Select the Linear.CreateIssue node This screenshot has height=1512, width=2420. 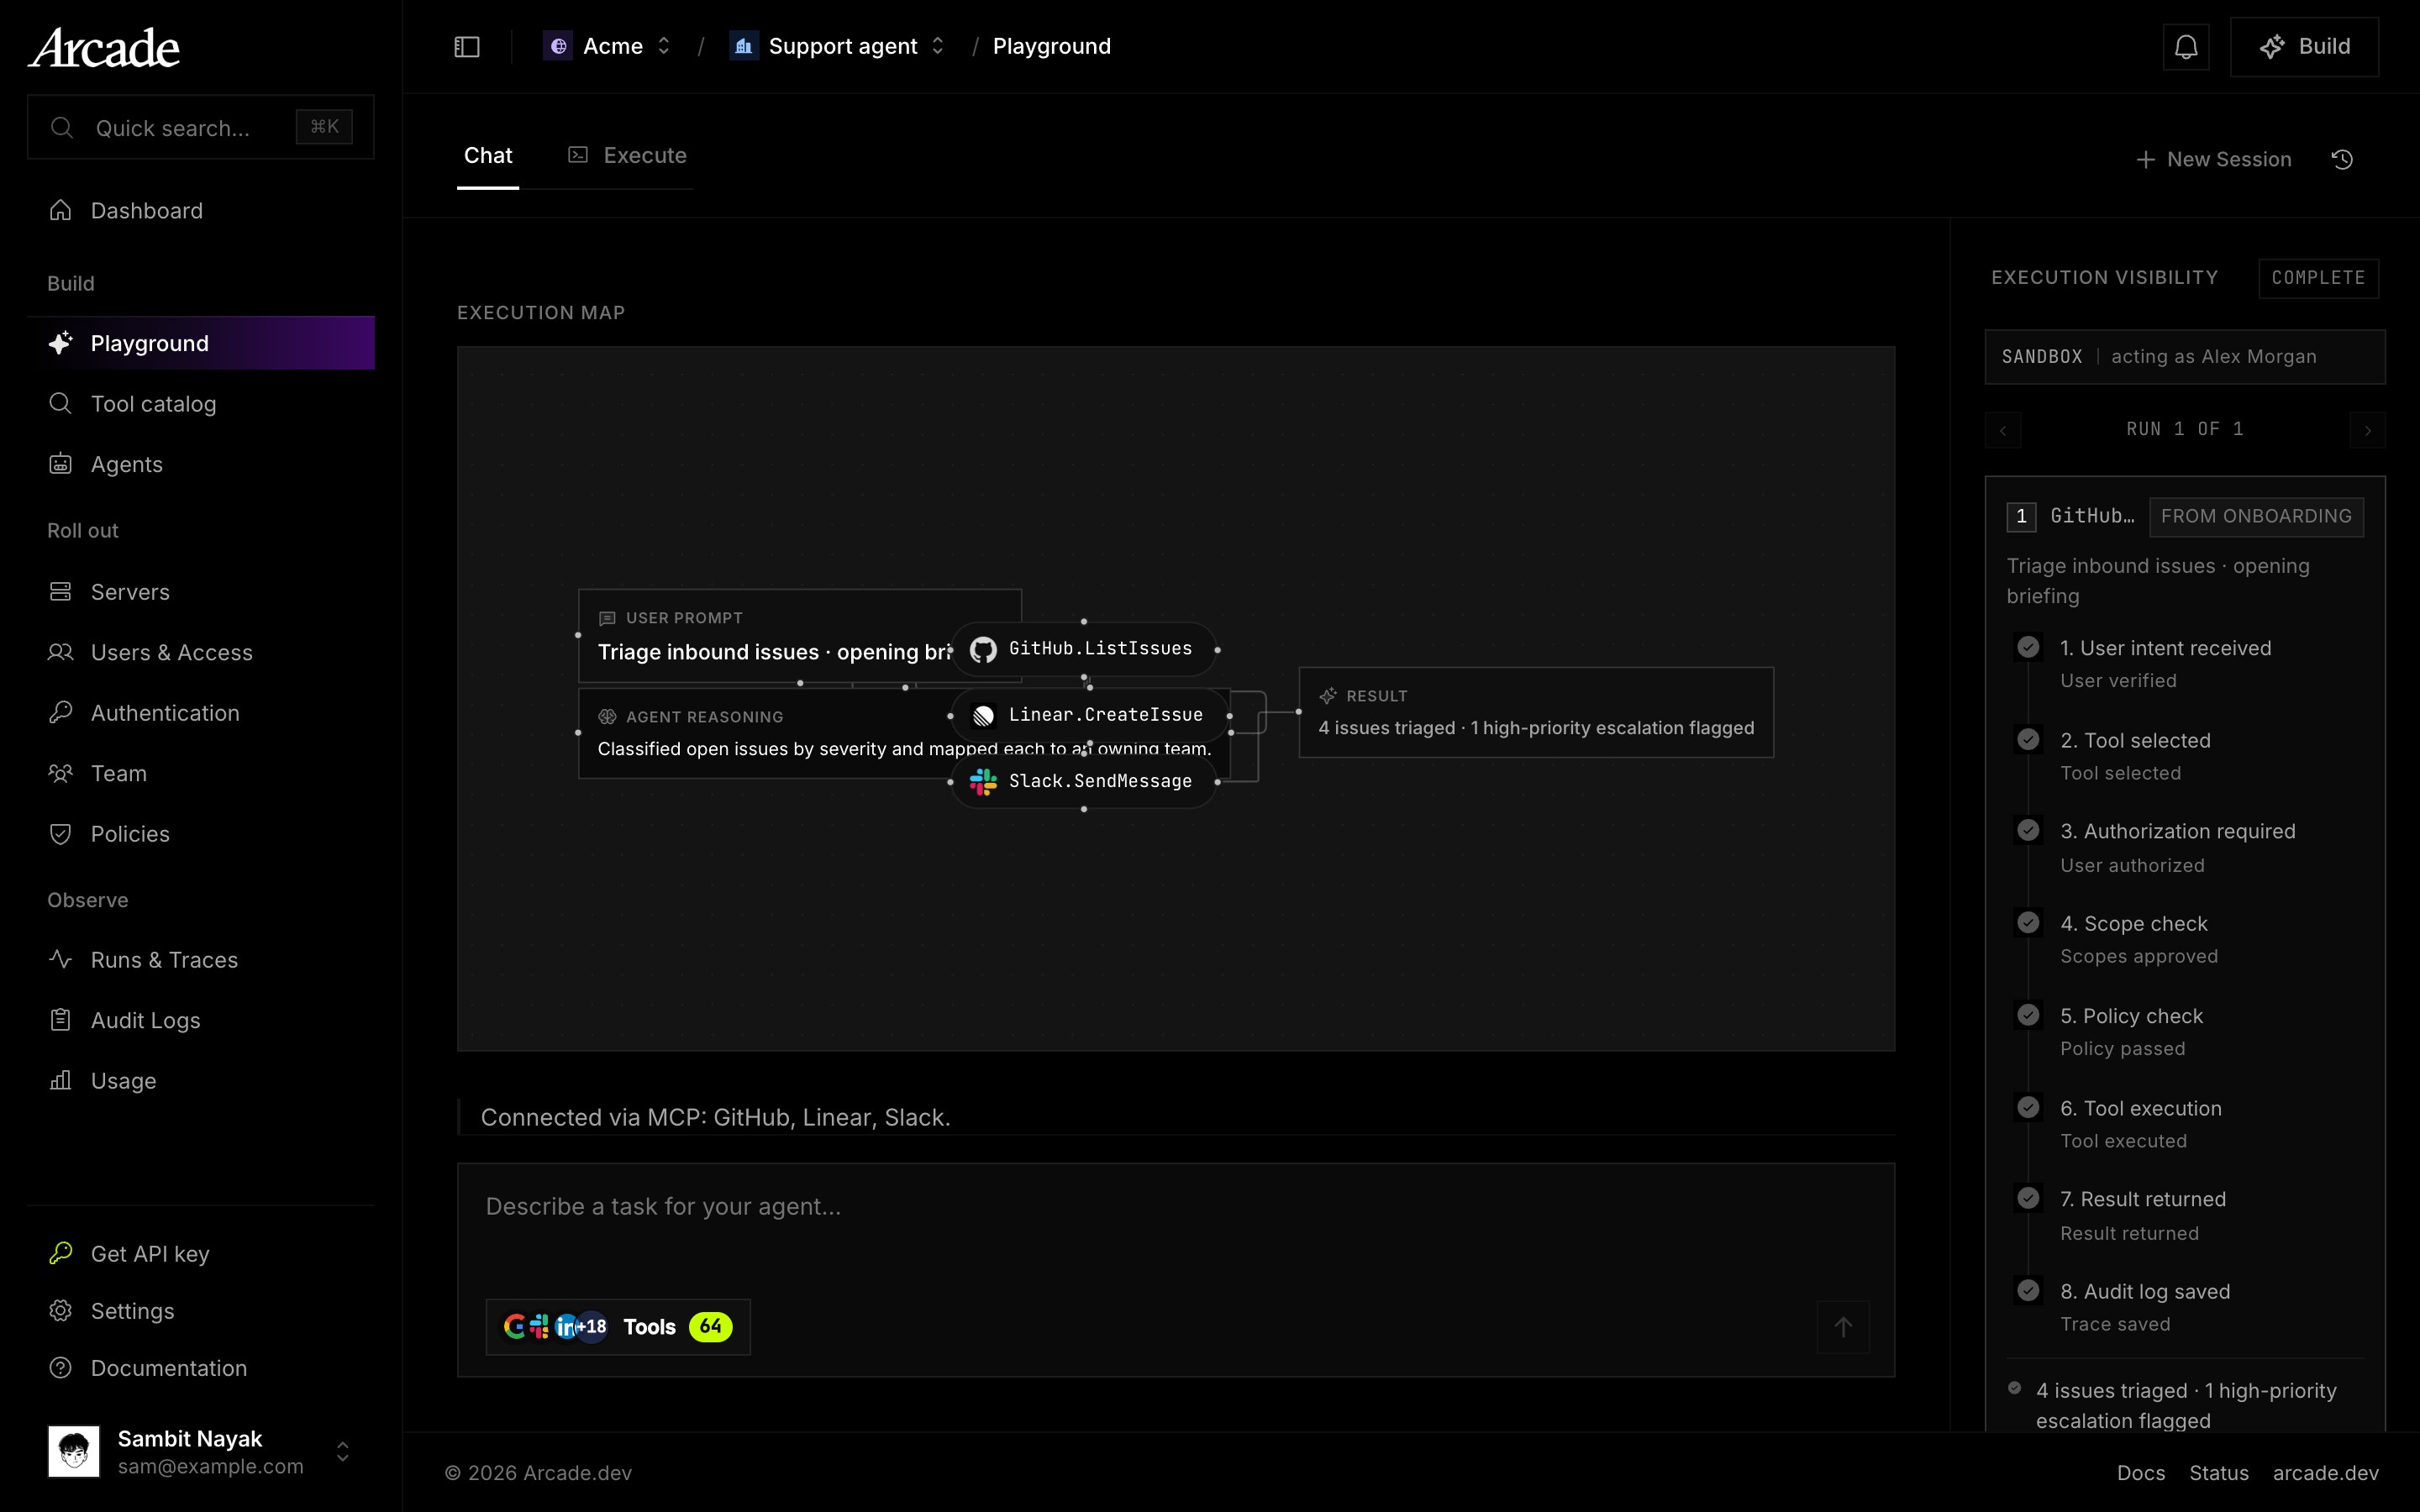point(1089,715)
